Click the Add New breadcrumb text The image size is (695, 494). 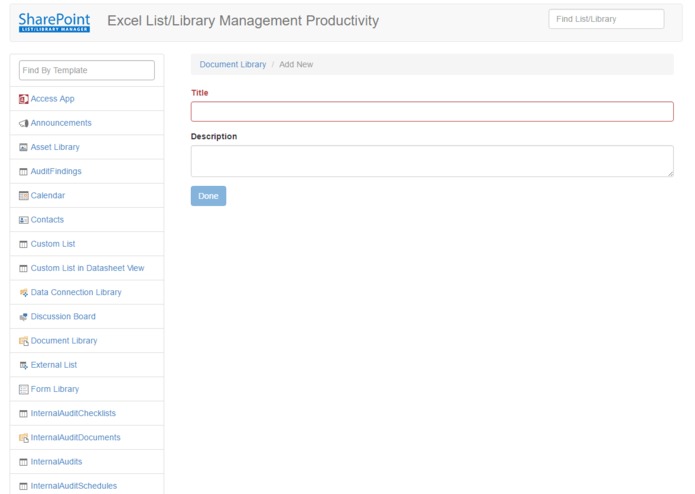coord(296,64)
